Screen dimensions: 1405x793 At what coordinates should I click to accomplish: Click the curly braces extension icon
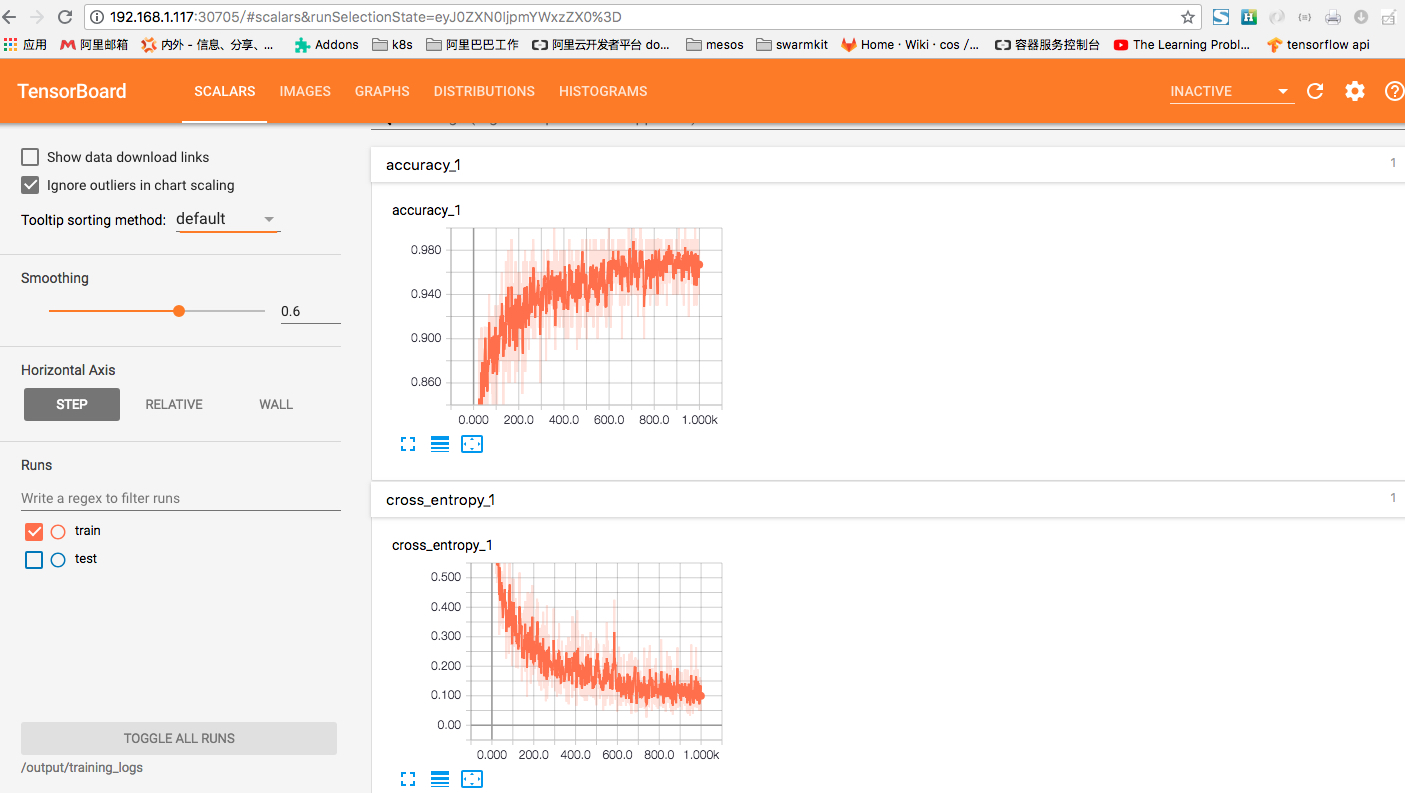click(x=1305, y=17)
